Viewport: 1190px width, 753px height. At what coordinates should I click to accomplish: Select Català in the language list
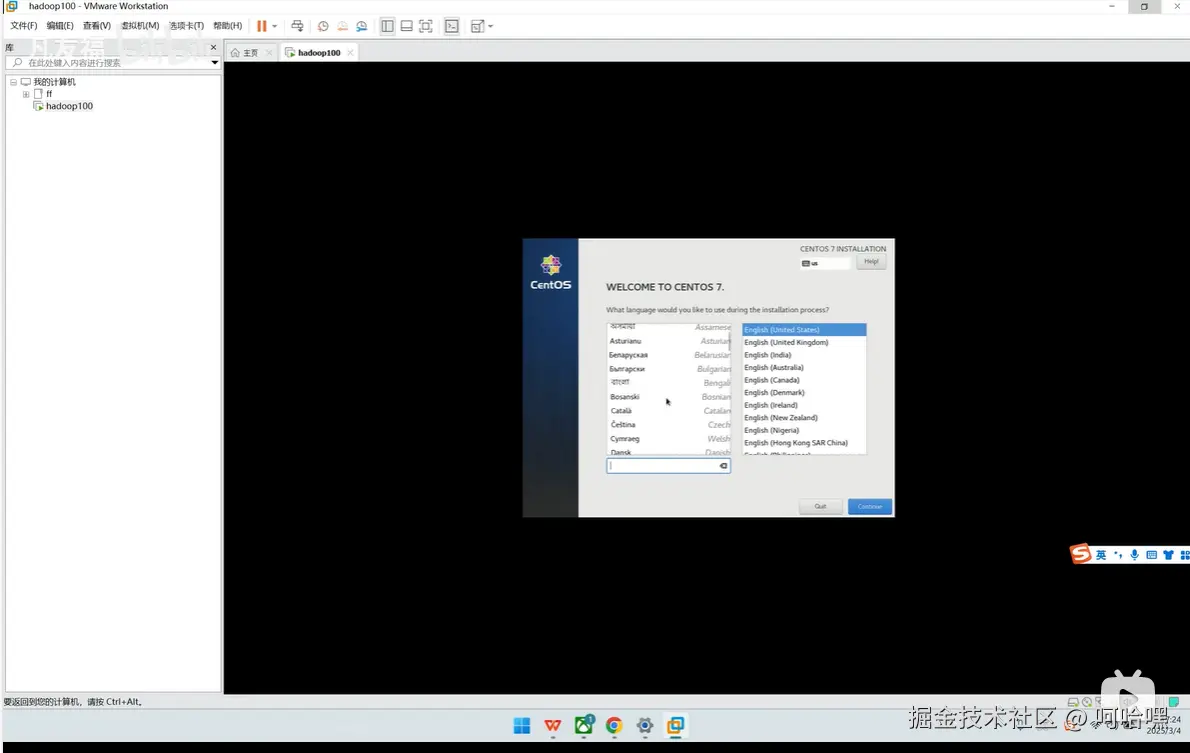point(669,411)
